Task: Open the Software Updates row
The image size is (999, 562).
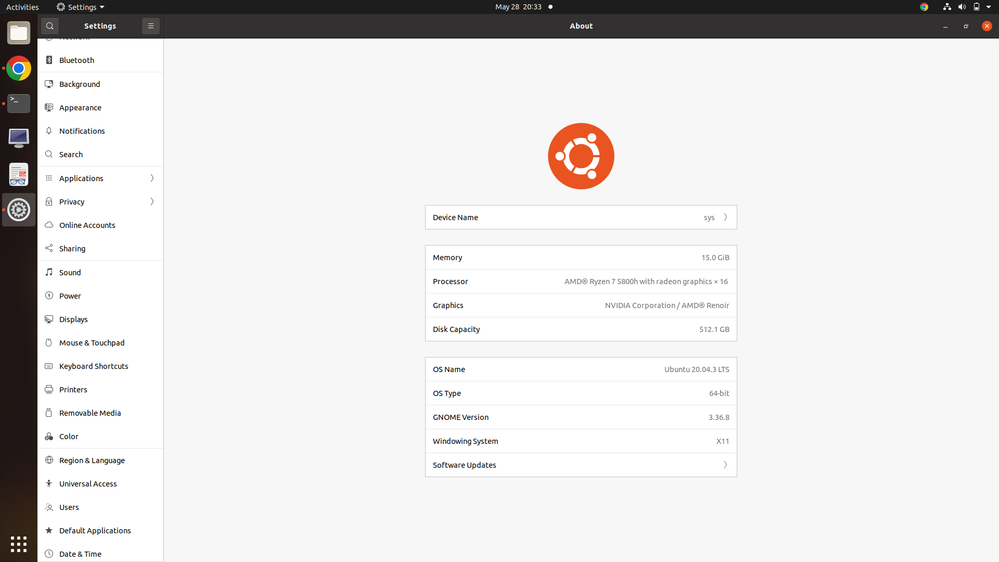Action: 580,465
